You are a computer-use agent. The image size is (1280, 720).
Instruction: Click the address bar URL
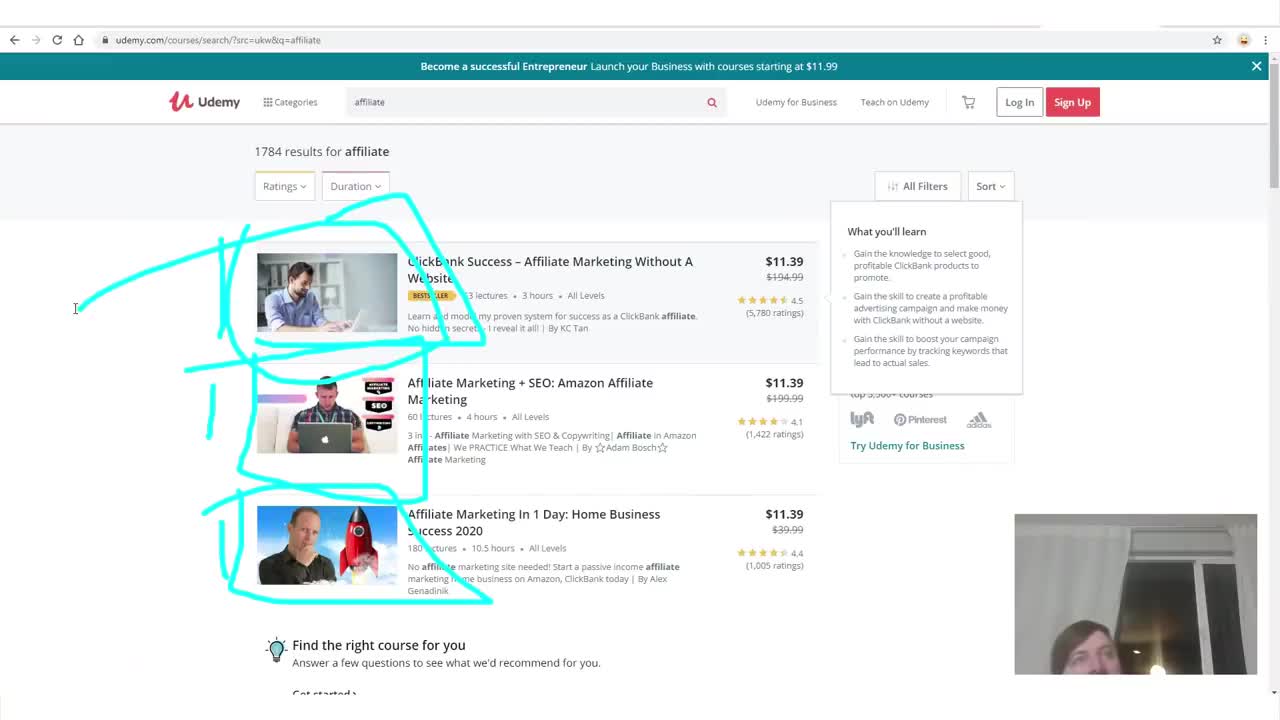[218, 40]
